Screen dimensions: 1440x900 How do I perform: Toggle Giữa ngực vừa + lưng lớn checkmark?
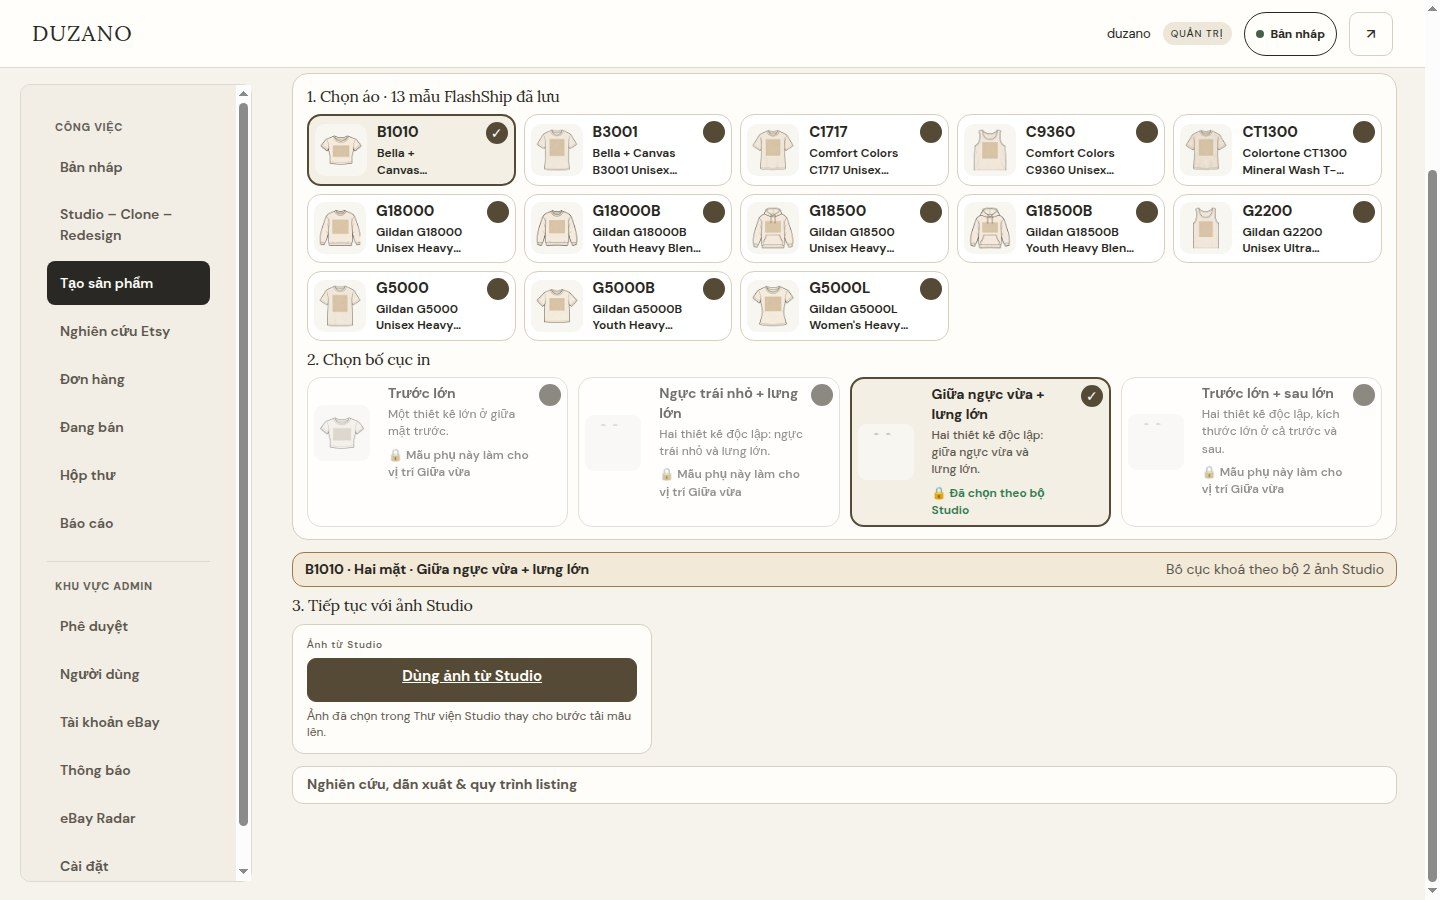click(1092, 396)
